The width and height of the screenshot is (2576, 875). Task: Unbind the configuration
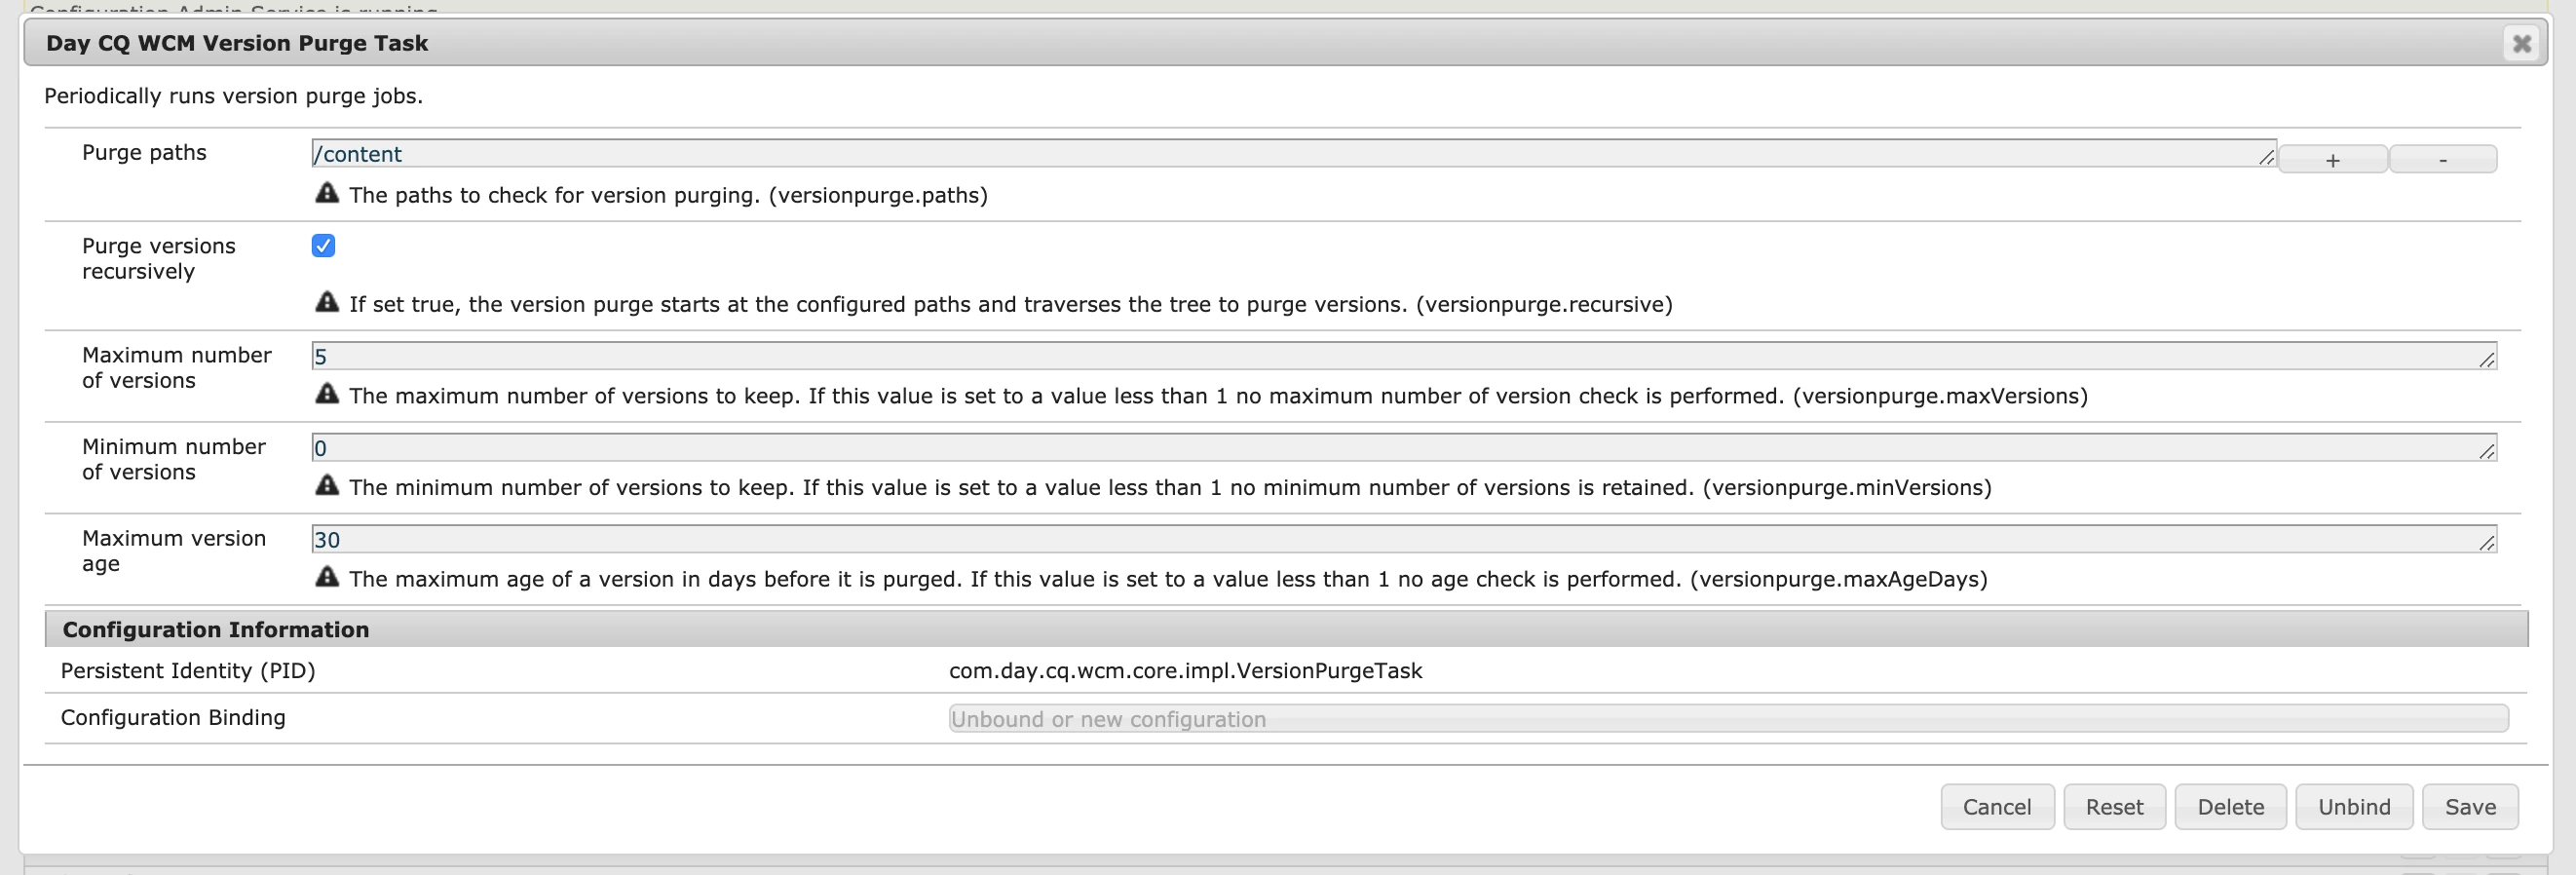[x=2354, y=807]
